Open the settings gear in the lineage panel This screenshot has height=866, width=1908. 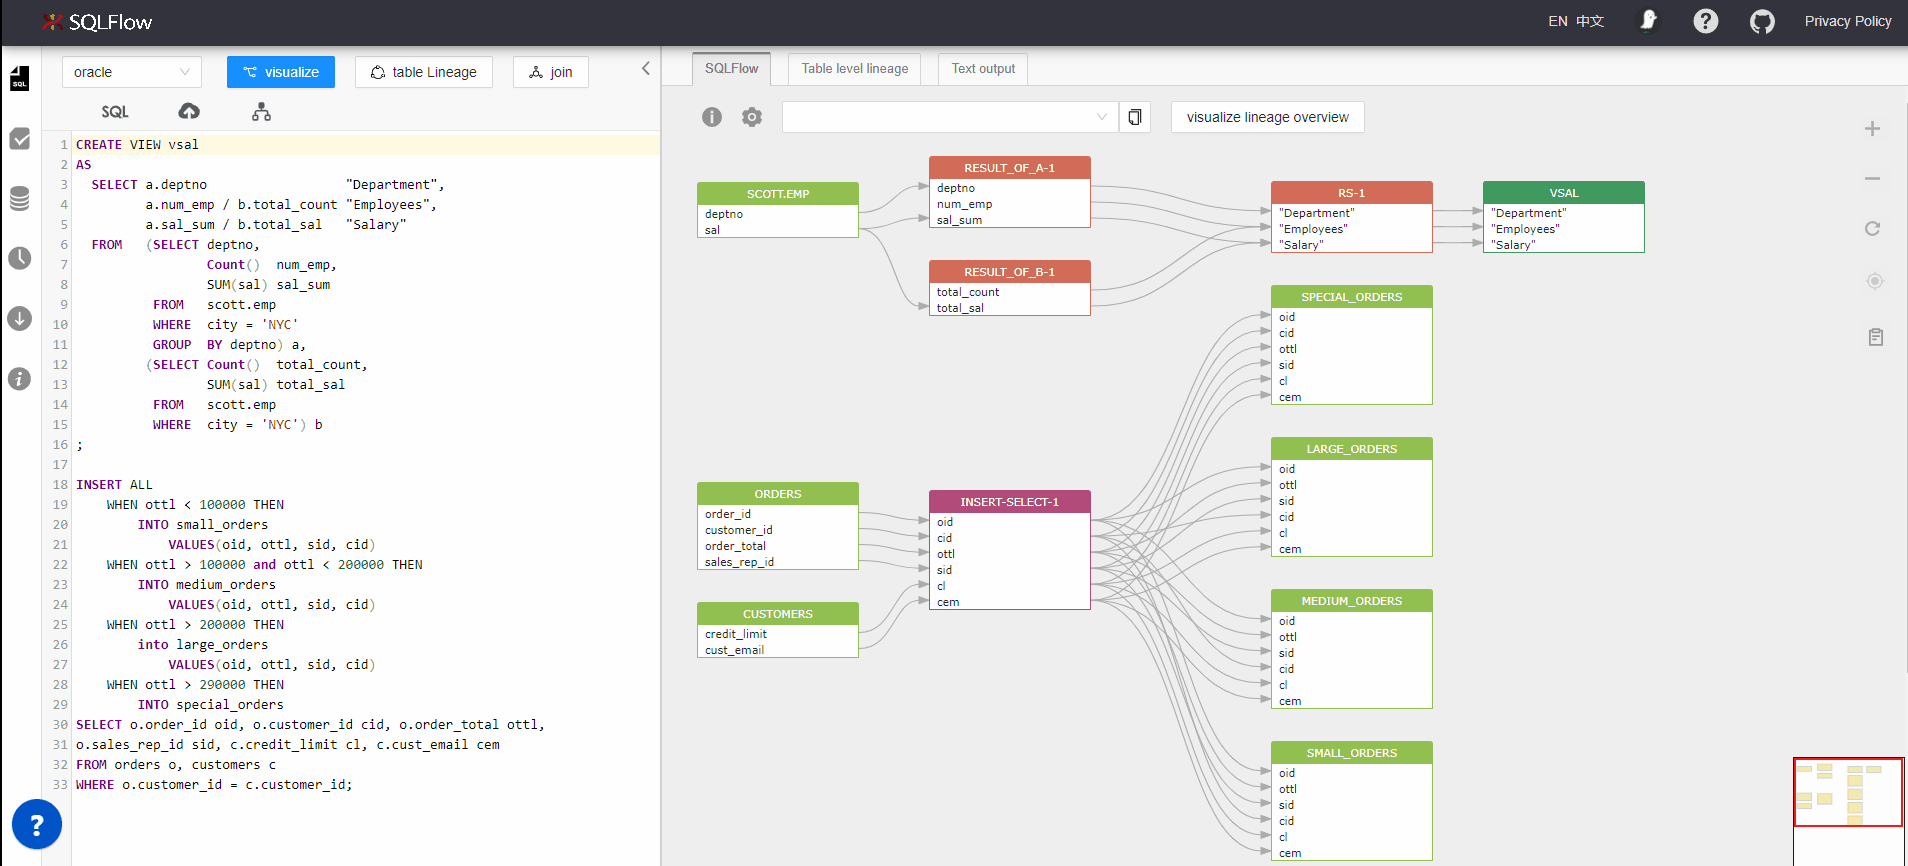752,117
